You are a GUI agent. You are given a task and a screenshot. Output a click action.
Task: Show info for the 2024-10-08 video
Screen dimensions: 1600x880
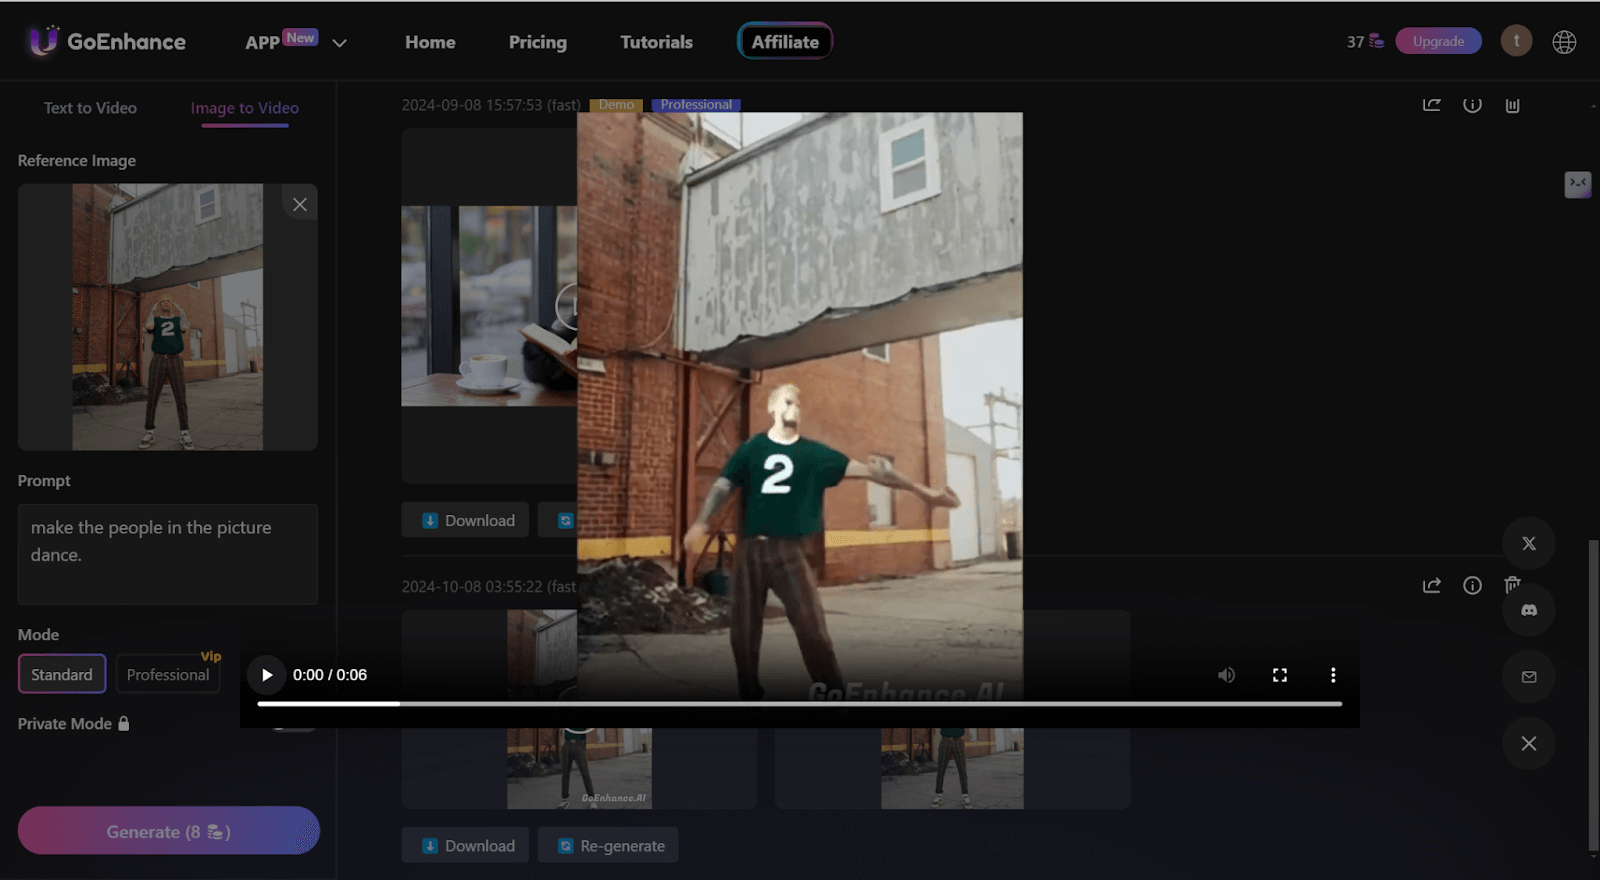[1472, 585]
